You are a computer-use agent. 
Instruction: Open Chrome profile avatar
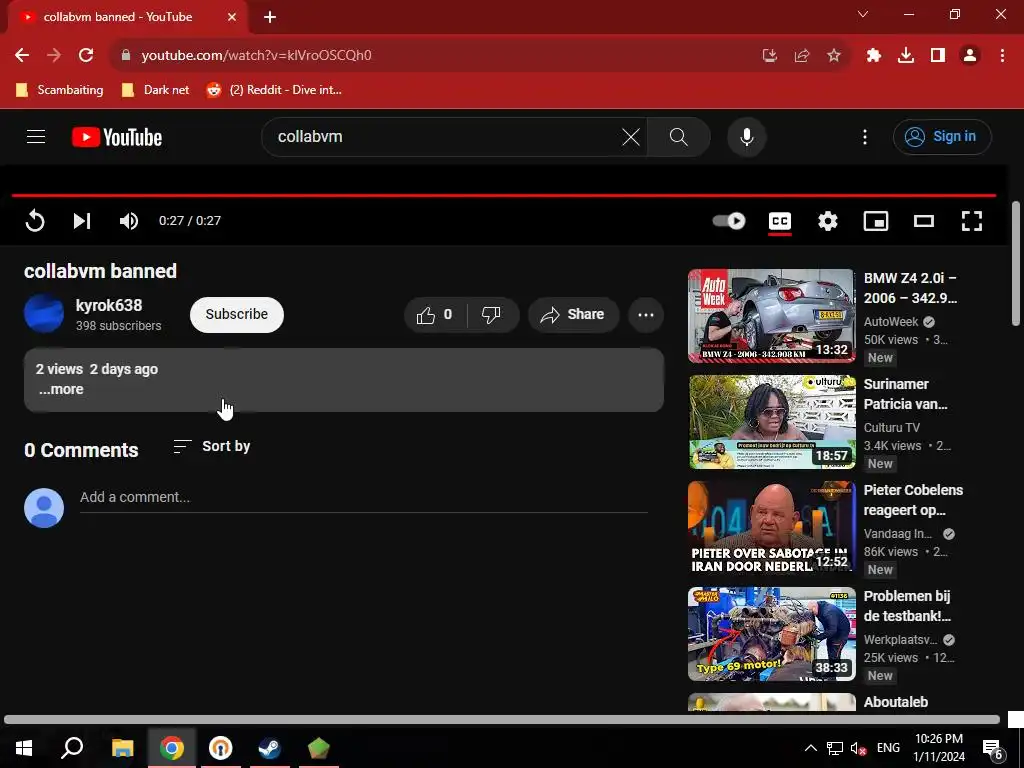(970, 56)
